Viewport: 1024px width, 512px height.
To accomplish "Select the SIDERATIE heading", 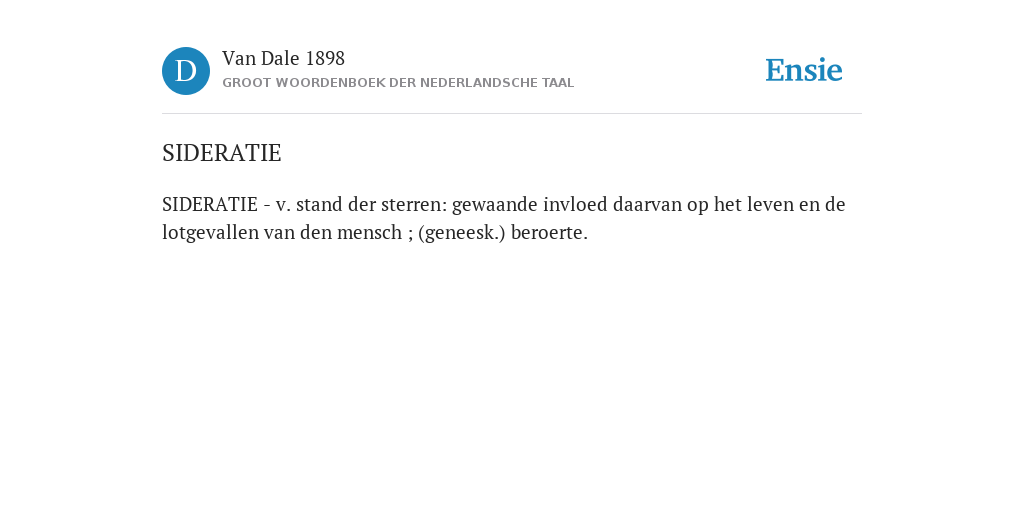I will 221,153.
